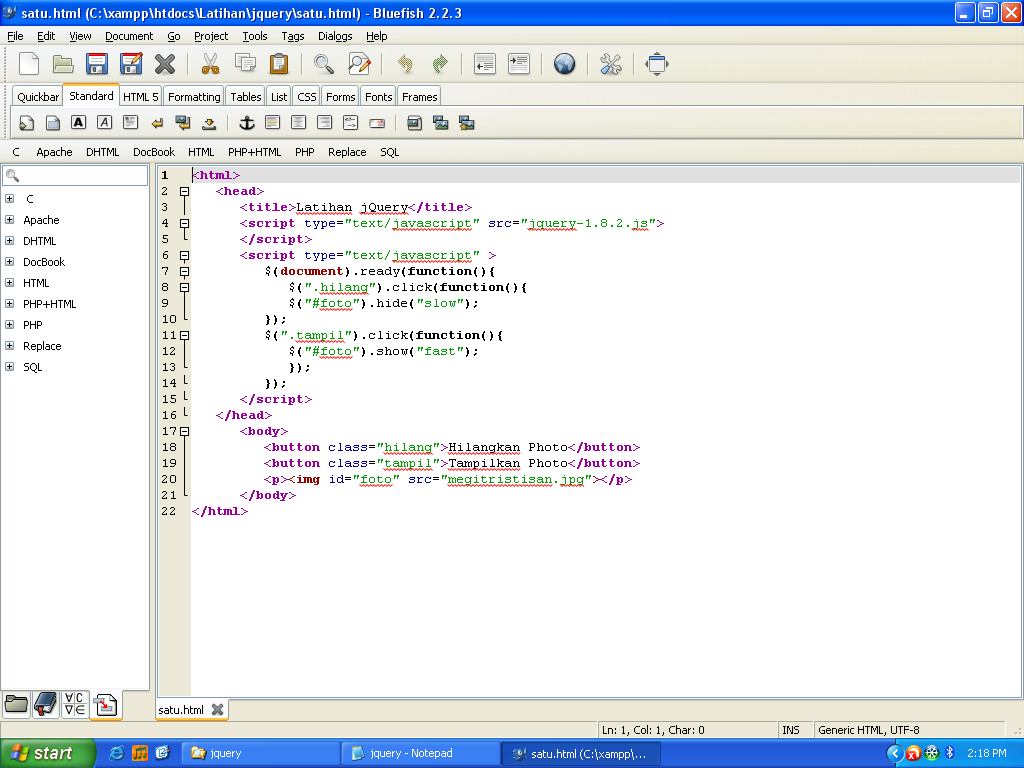
Task: Insert anchor using anchor icon
Action: point(246,123)
